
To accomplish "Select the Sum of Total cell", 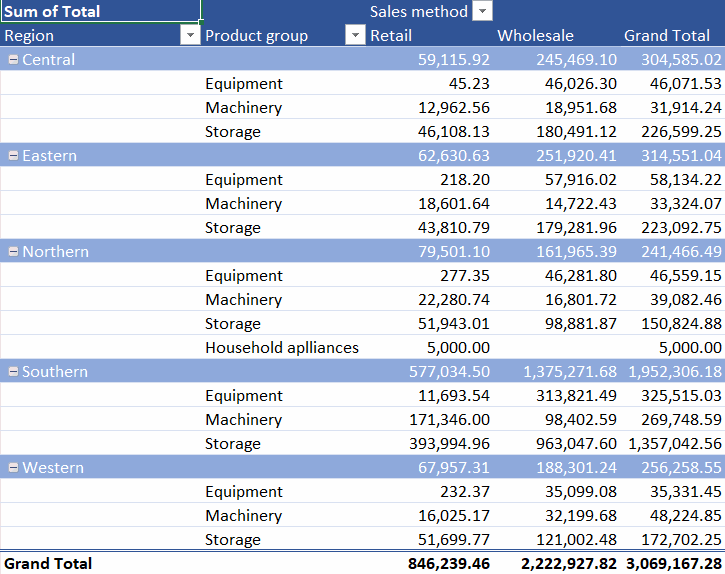I will tap(101, 11).
